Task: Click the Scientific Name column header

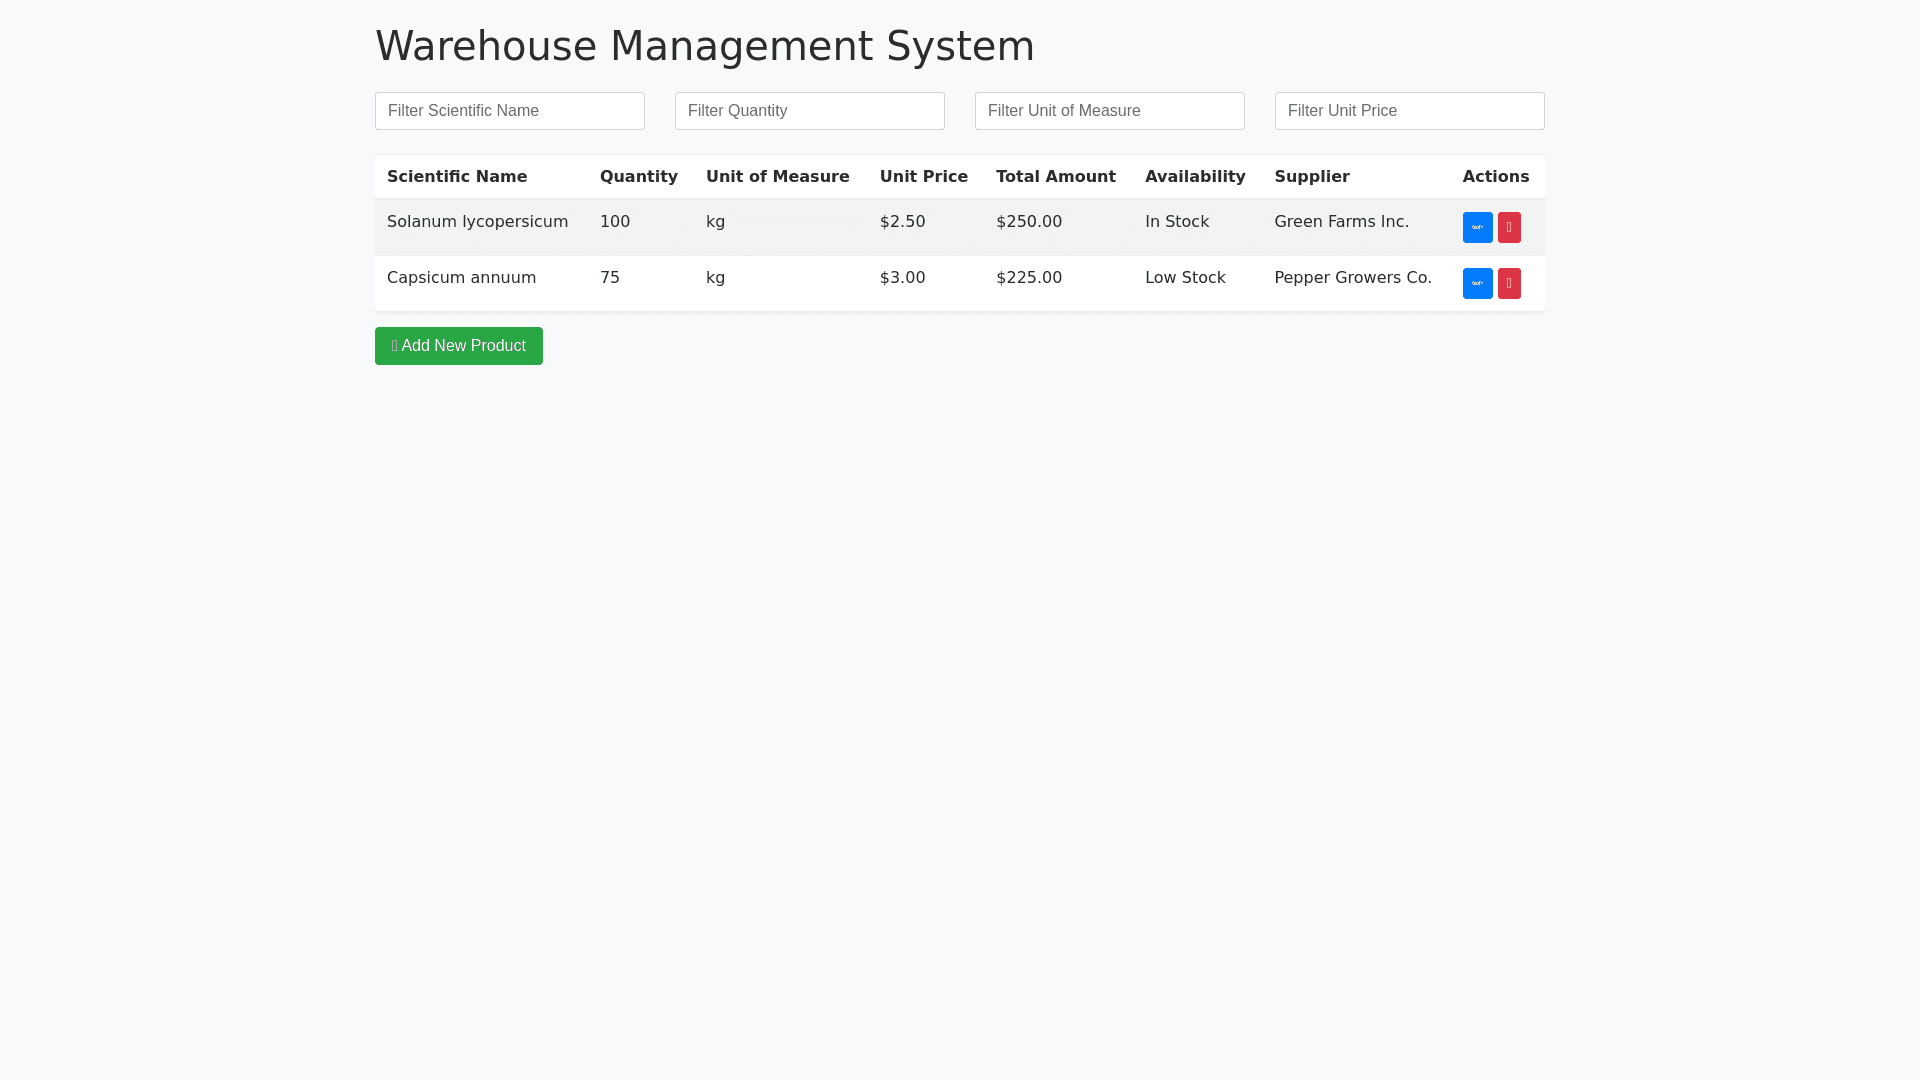Action: pyautogui.click(x=457, y=177)
